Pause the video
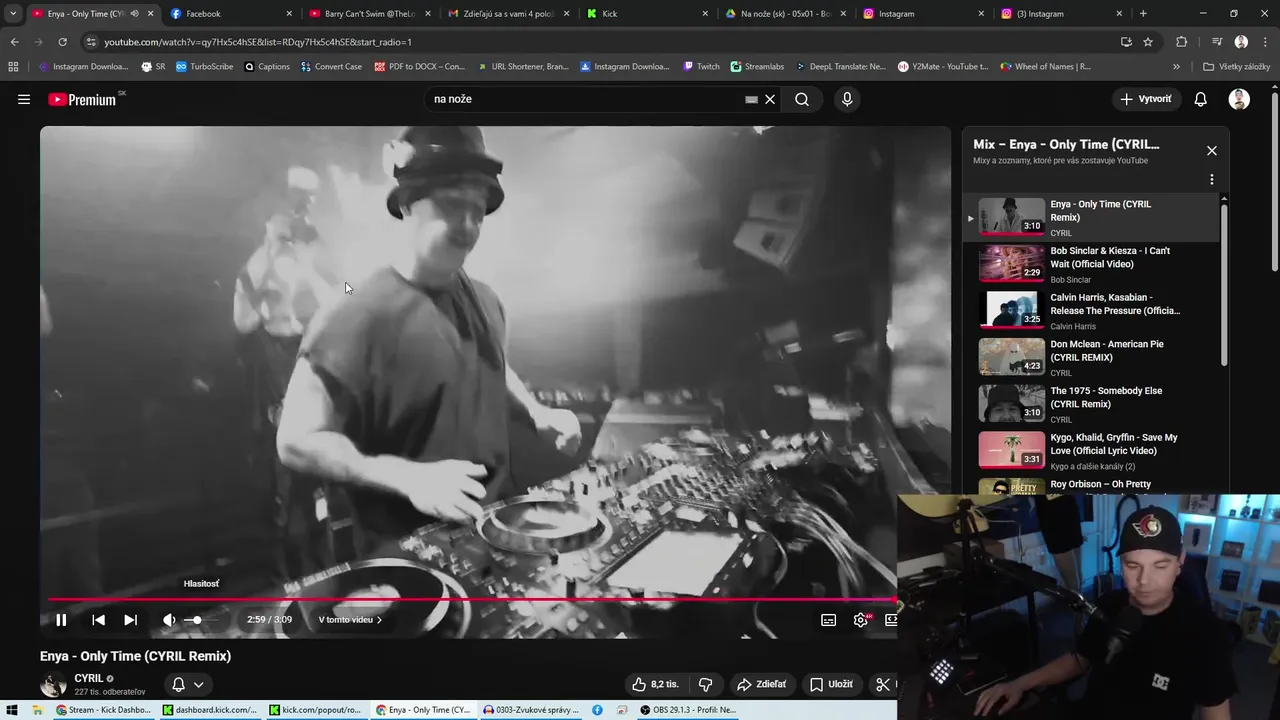The image size is (1280, 720). (61, 620)
